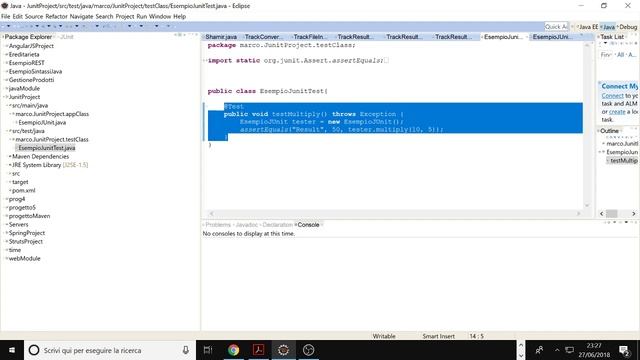Switch to the TrackFileIn... editor tab
Viewport: 640px width, 360px height.
[311, 37]
